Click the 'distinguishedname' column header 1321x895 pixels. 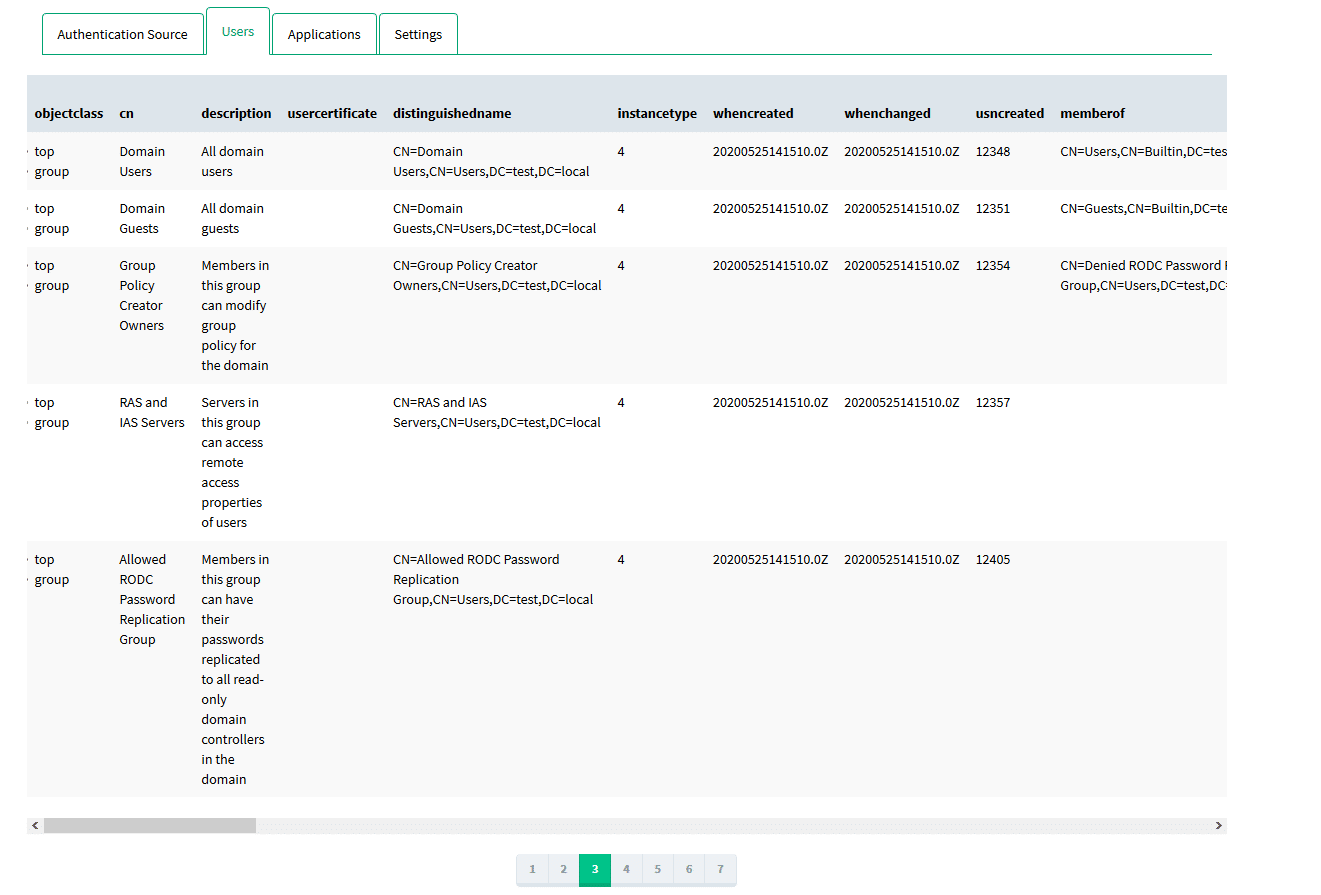pyautogui.click(x=452, y=113)
